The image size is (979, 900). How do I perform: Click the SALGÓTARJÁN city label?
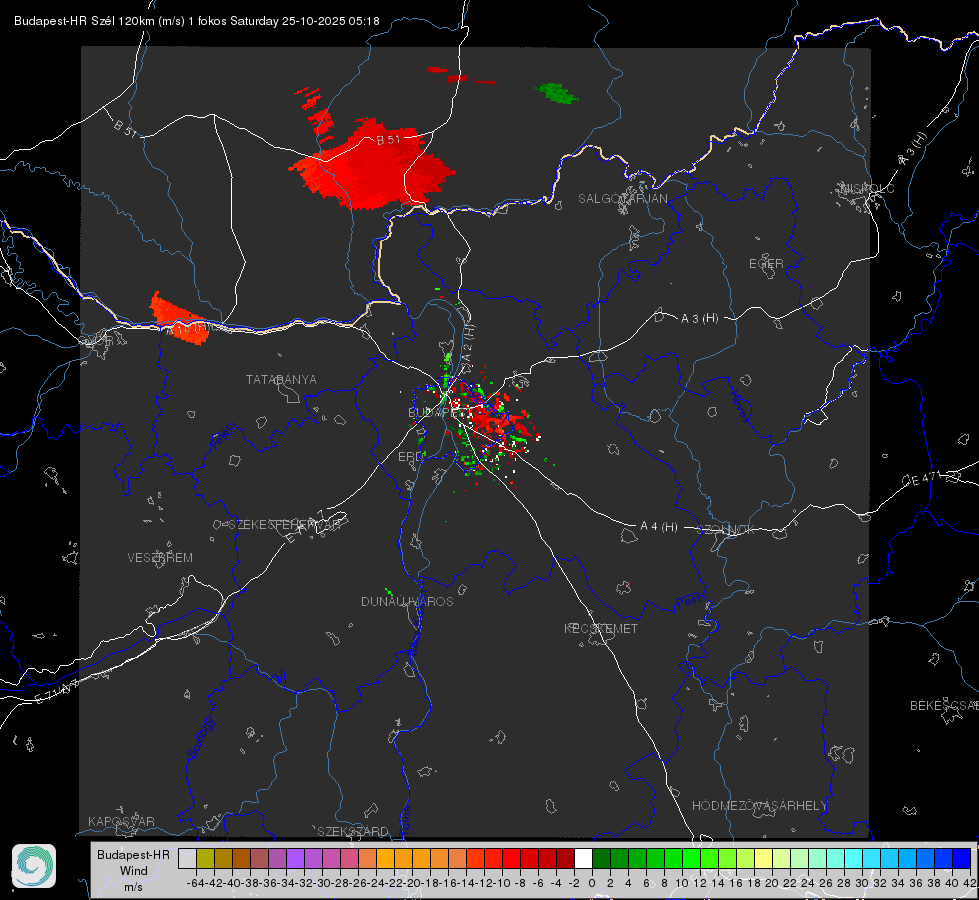[x=622, y=199]
